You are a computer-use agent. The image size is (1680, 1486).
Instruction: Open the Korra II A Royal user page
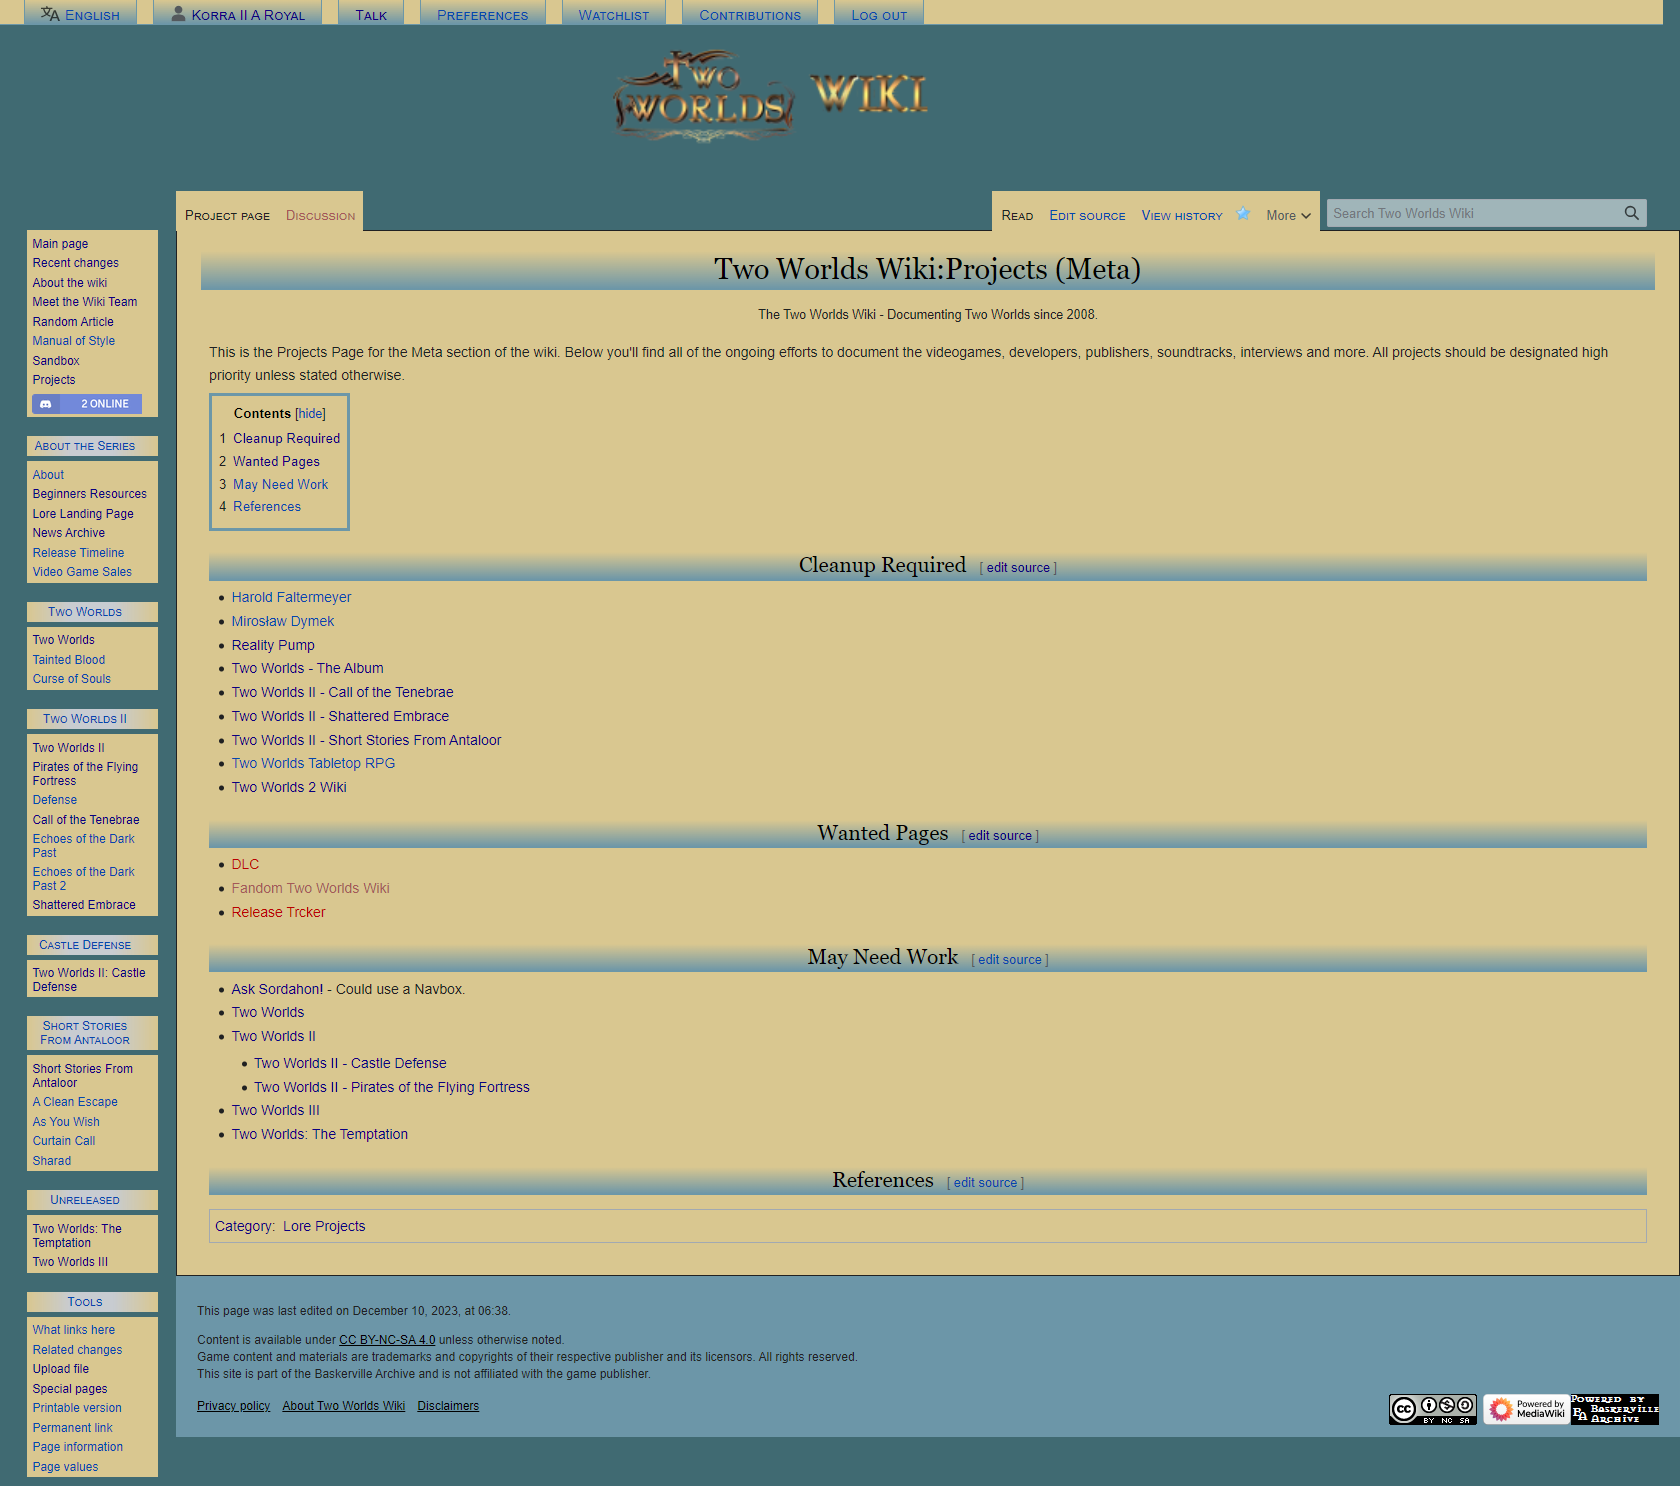[x=238, y=15]
